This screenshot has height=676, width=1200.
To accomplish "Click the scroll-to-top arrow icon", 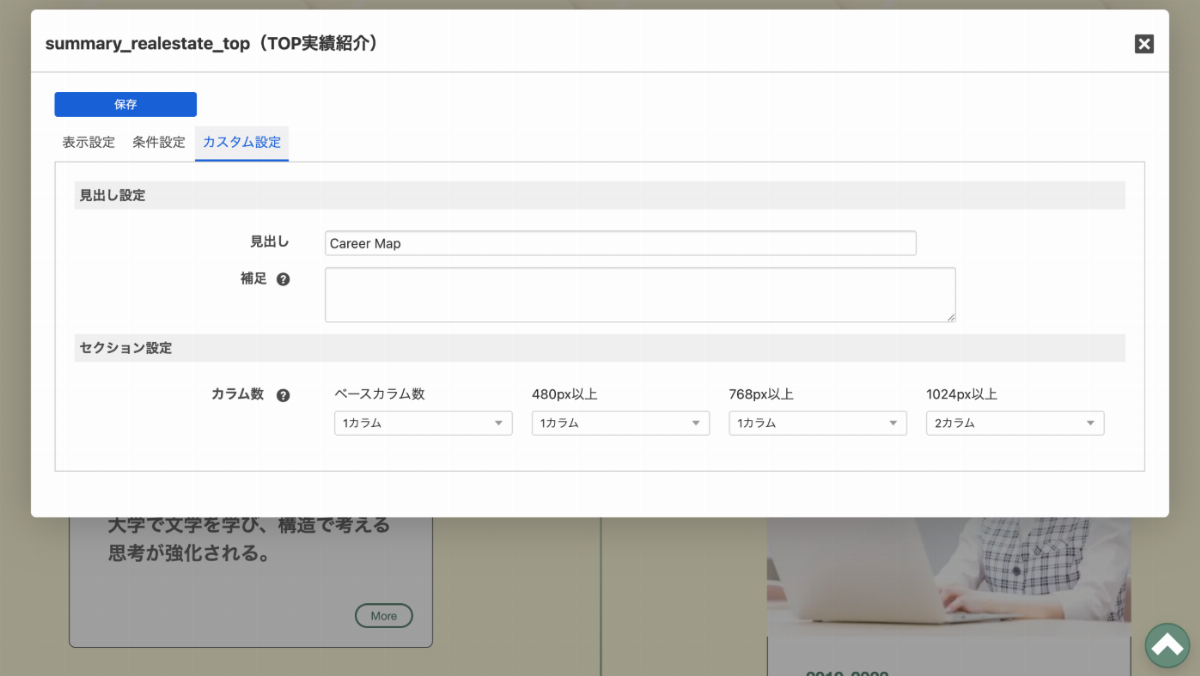I will (1167, 645).
